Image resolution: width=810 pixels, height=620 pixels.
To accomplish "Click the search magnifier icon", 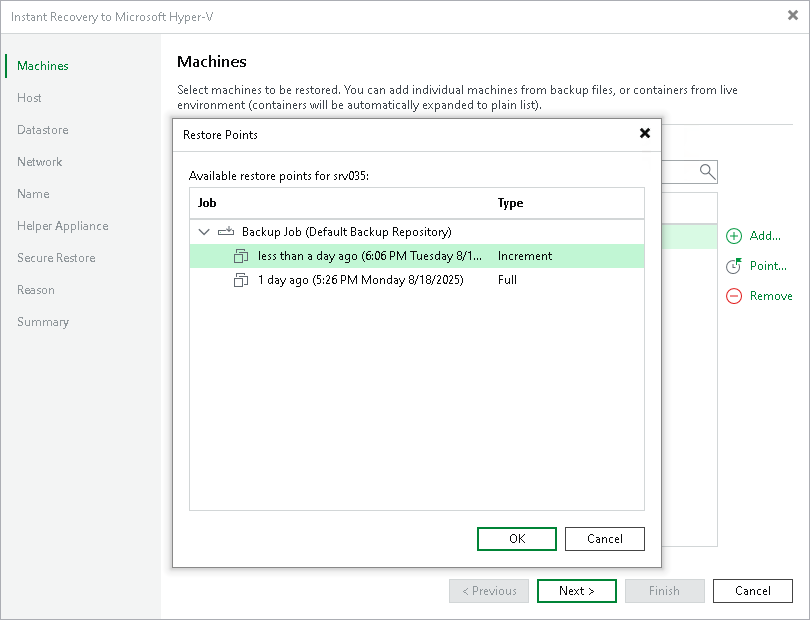I will tap(707, 171).
